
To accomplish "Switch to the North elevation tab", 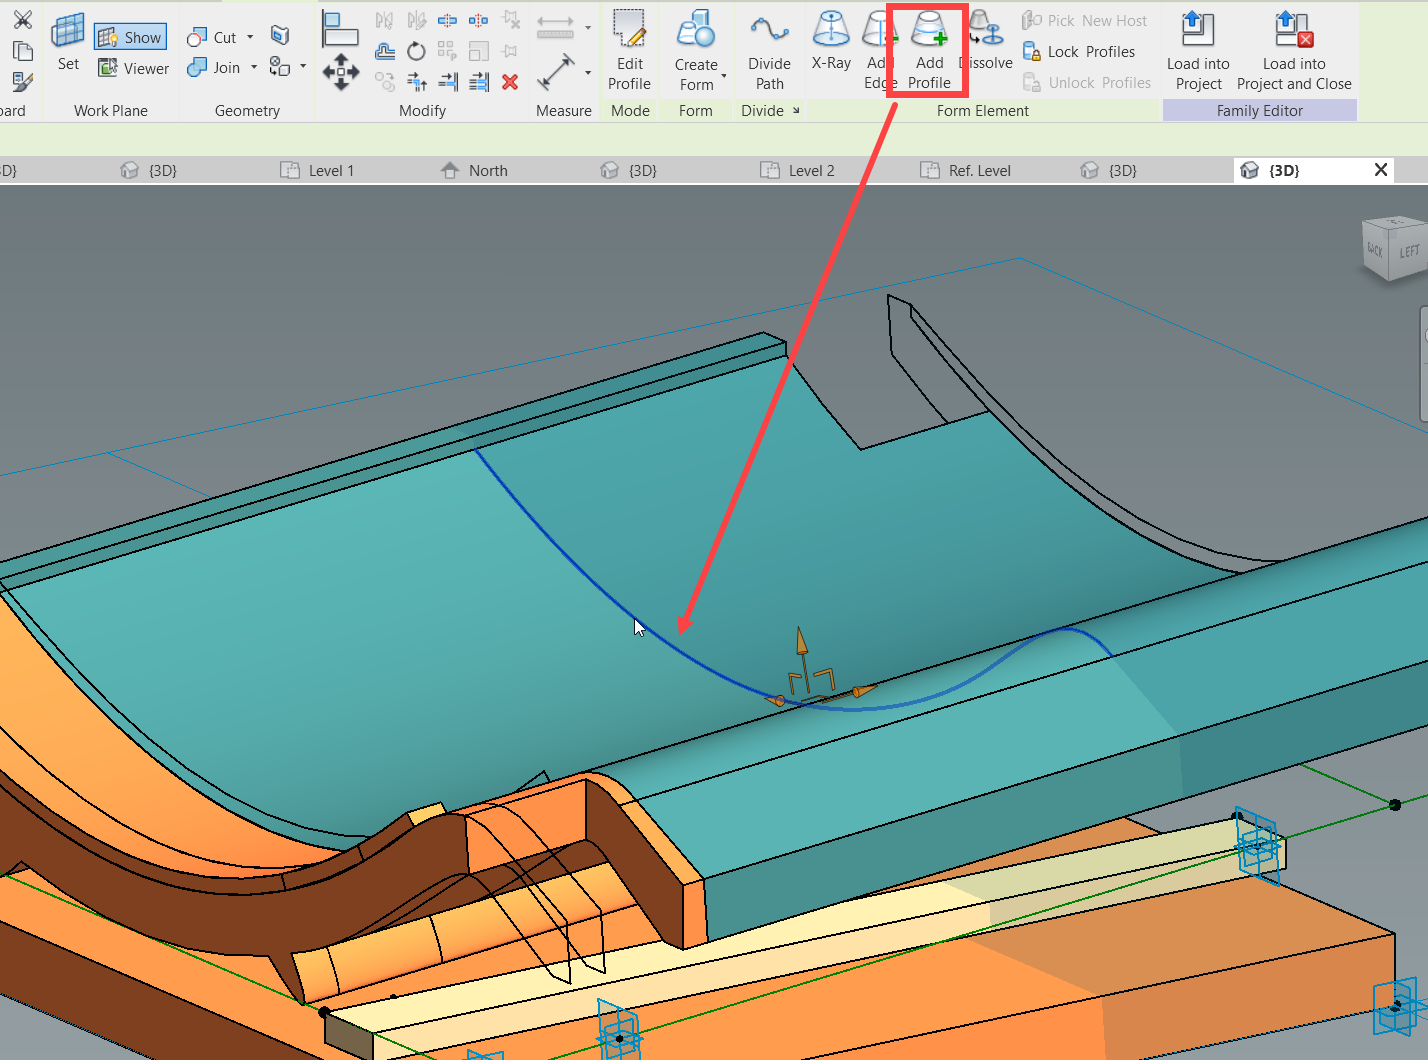I will [487, 170].
